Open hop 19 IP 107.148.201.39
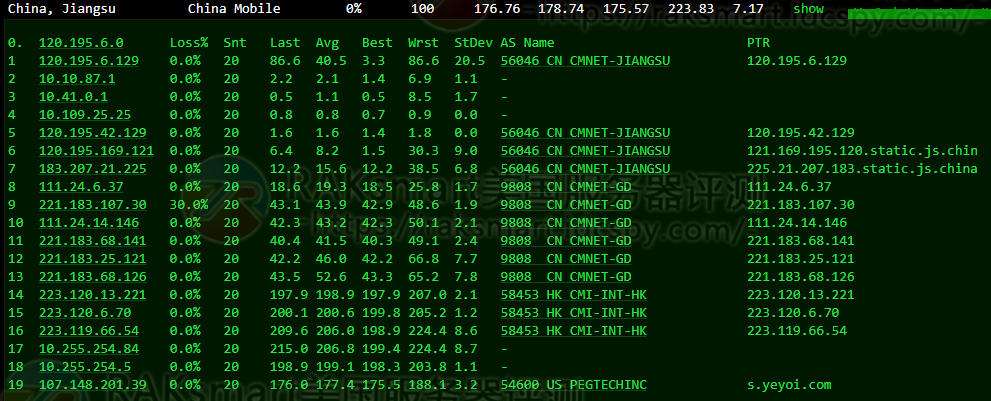The width and height of the screenshot is (991, 401). (x=93, y=385)
